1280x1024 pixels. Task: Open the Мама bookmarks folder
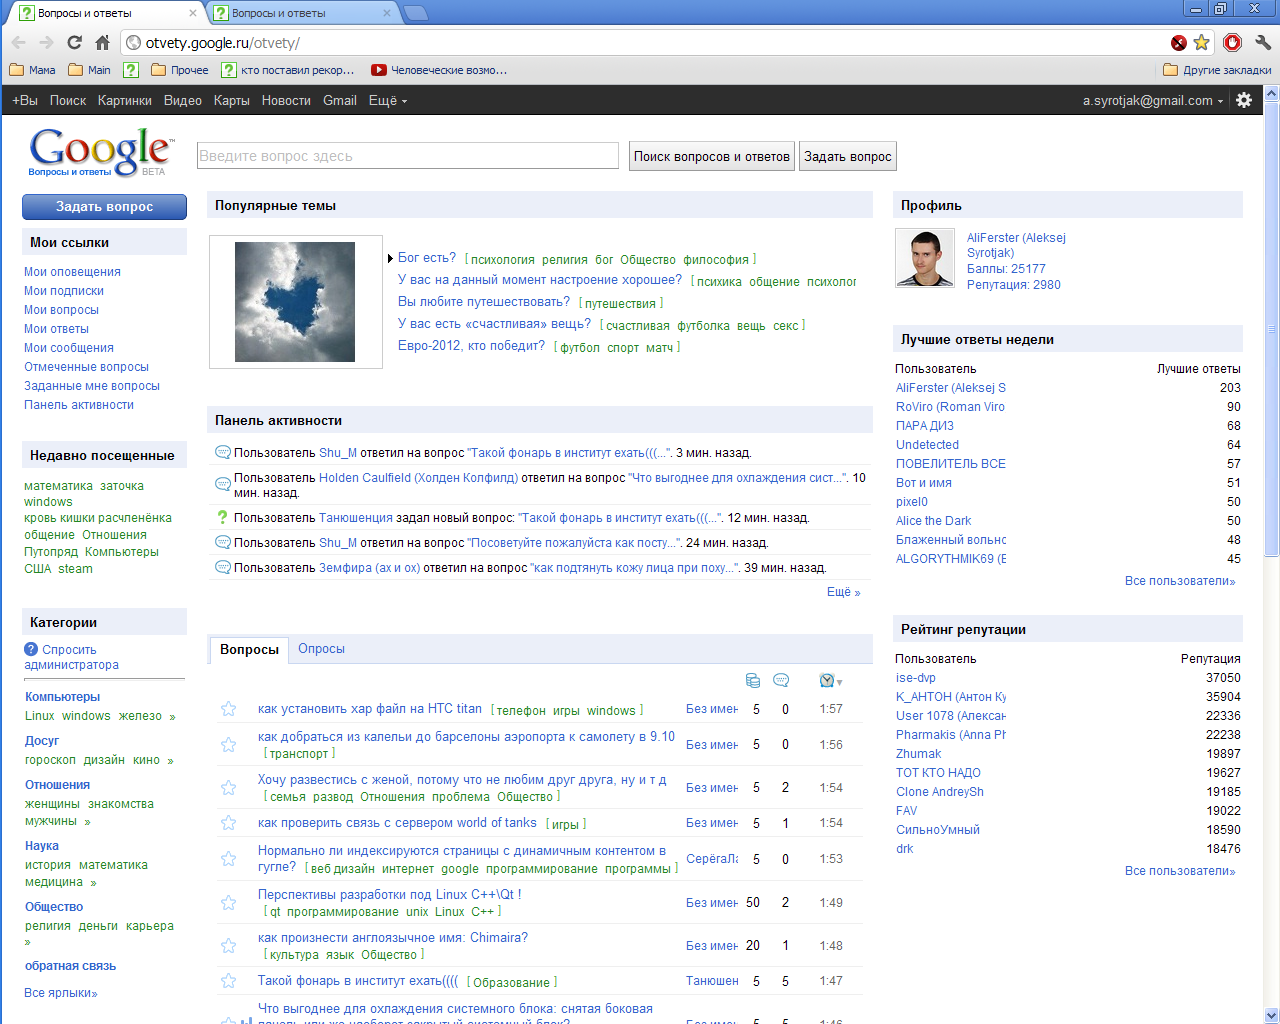[32, 70]
